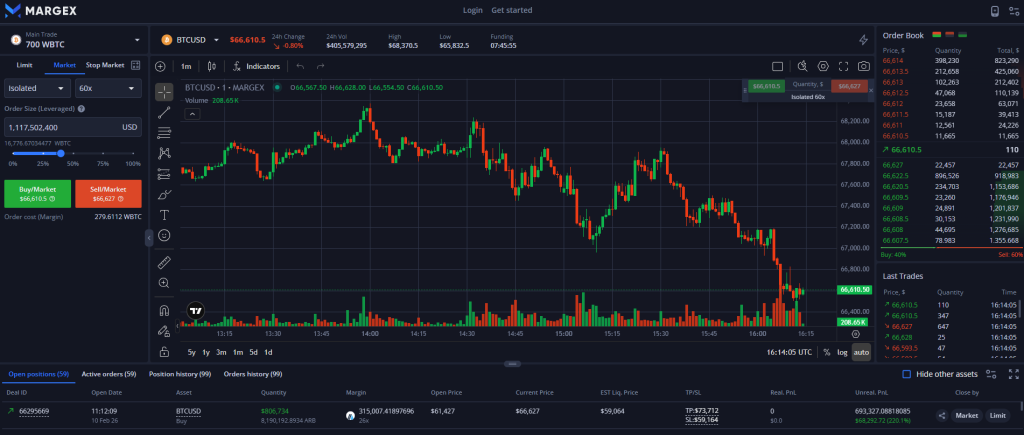Open the quick search icon in chart toolbar

(803, 66)
